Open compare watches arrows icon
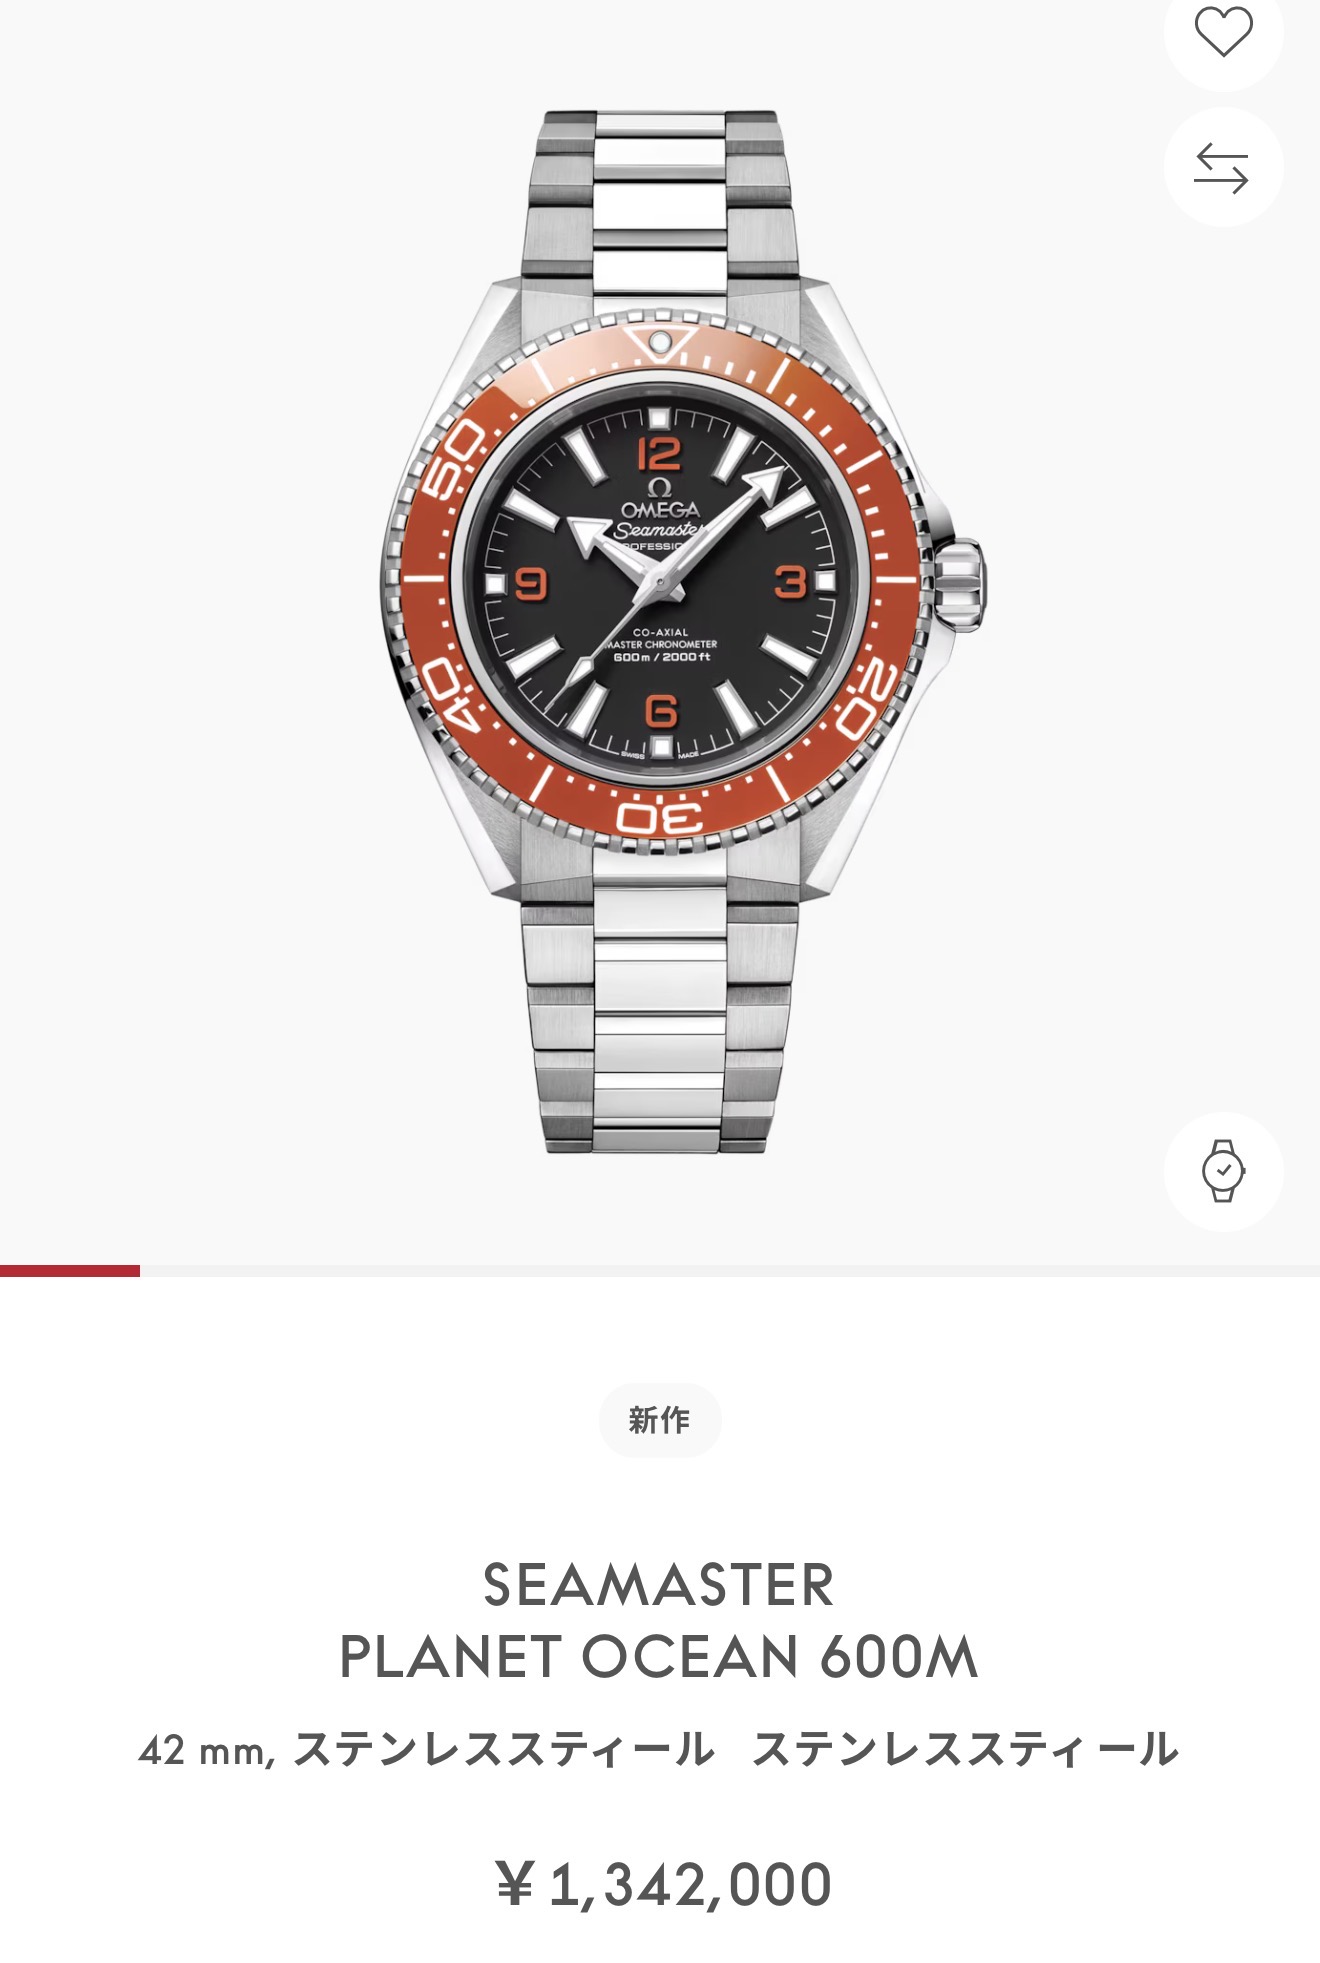The height and width of the screenshot is (1963, 1320). click(x=1223, y=167)
